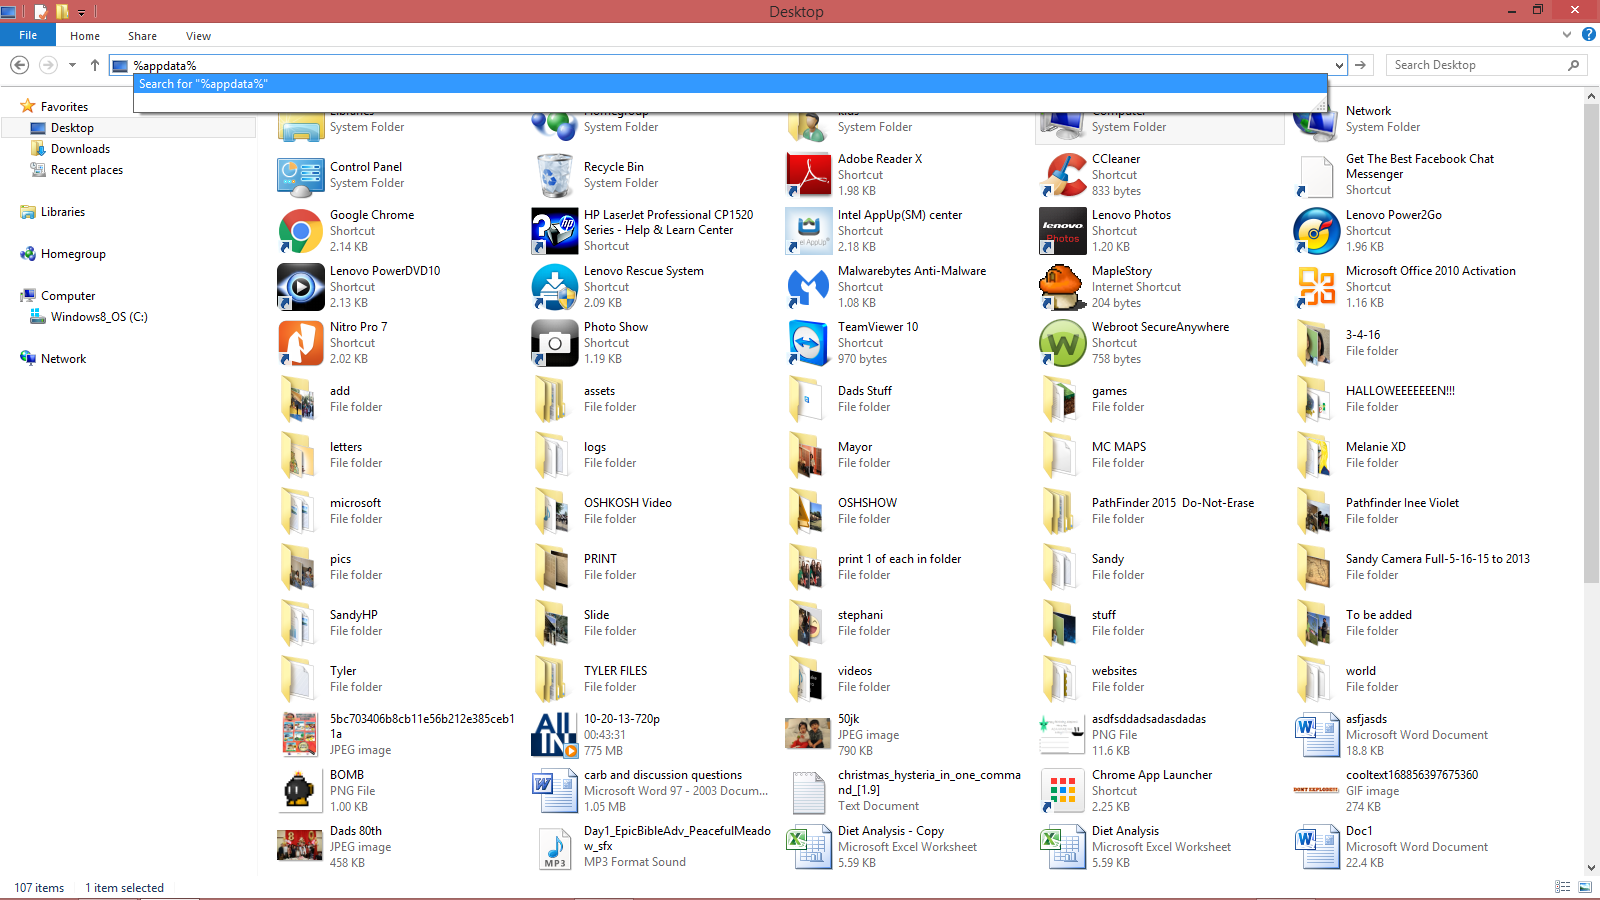Select the Intel AppUp center icon
1600x900 pixels.
tap(808, 231)
